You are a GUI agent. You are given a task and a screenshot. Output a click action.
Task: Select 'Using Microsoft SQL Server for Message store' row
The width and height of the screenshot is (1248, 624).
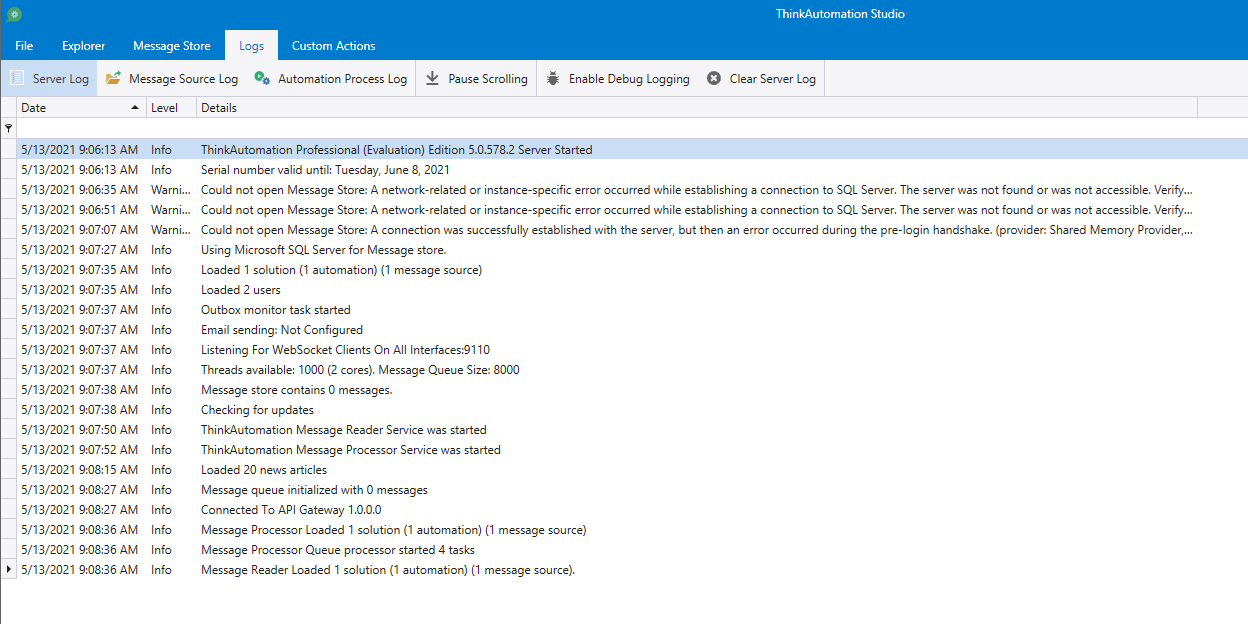pos(624,249)
